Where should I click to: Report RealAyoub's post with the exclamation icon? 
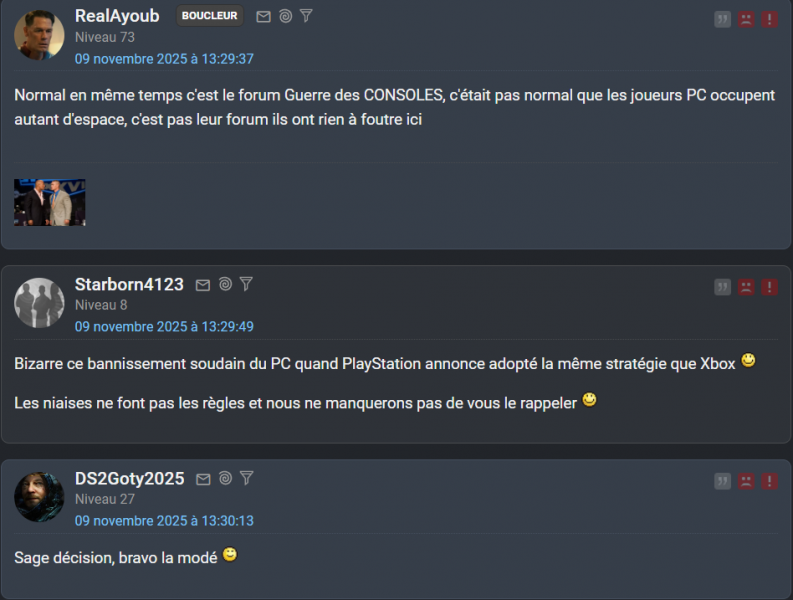[769, 19]
